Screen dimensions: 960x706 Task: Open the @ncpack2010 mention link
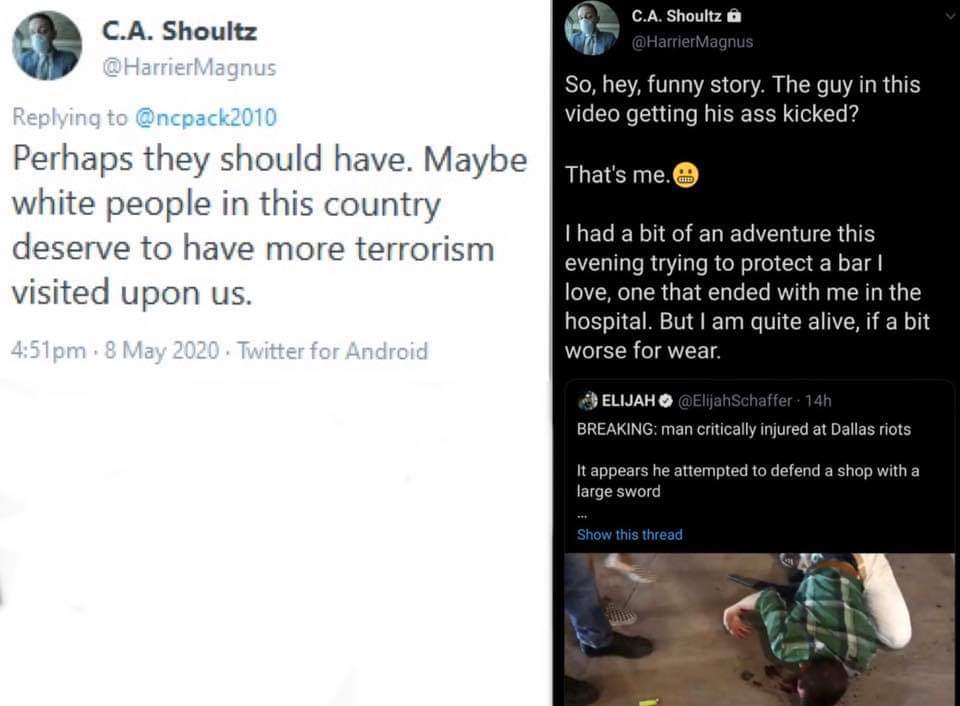click(x=204, y=117)
